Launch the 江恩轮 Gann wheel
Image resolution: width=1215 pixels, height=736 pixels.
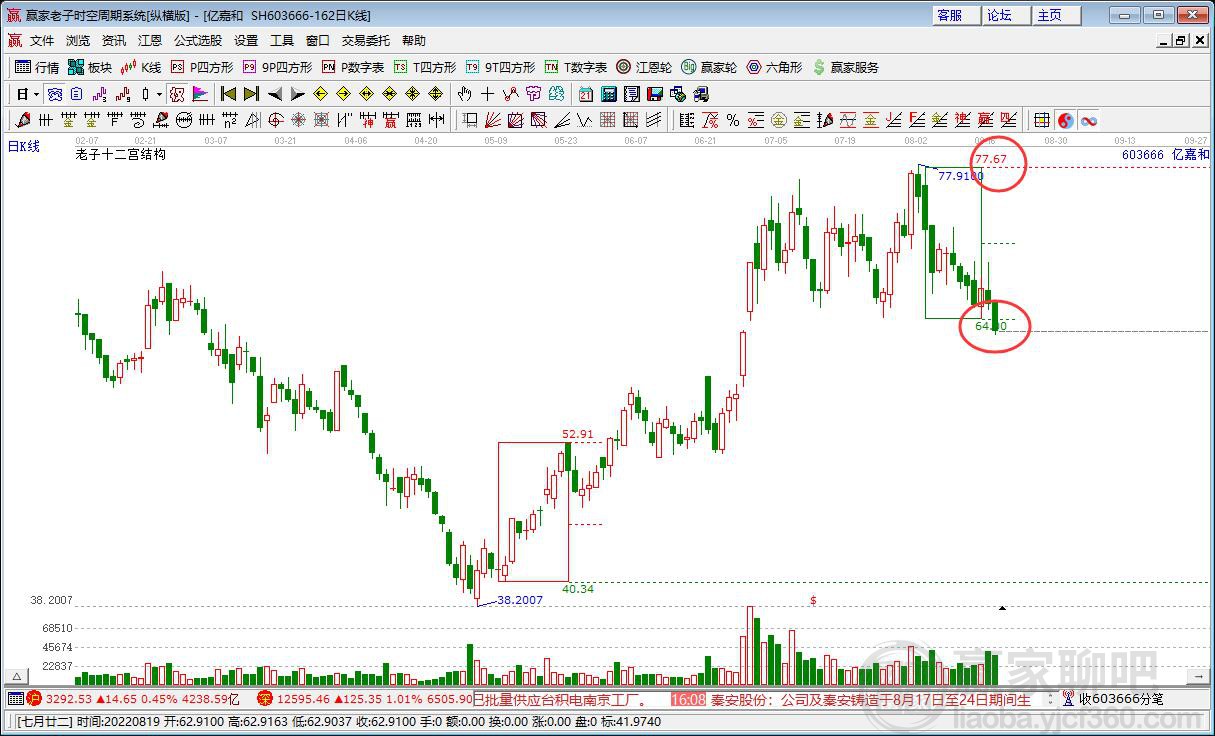tap(644, 67)
